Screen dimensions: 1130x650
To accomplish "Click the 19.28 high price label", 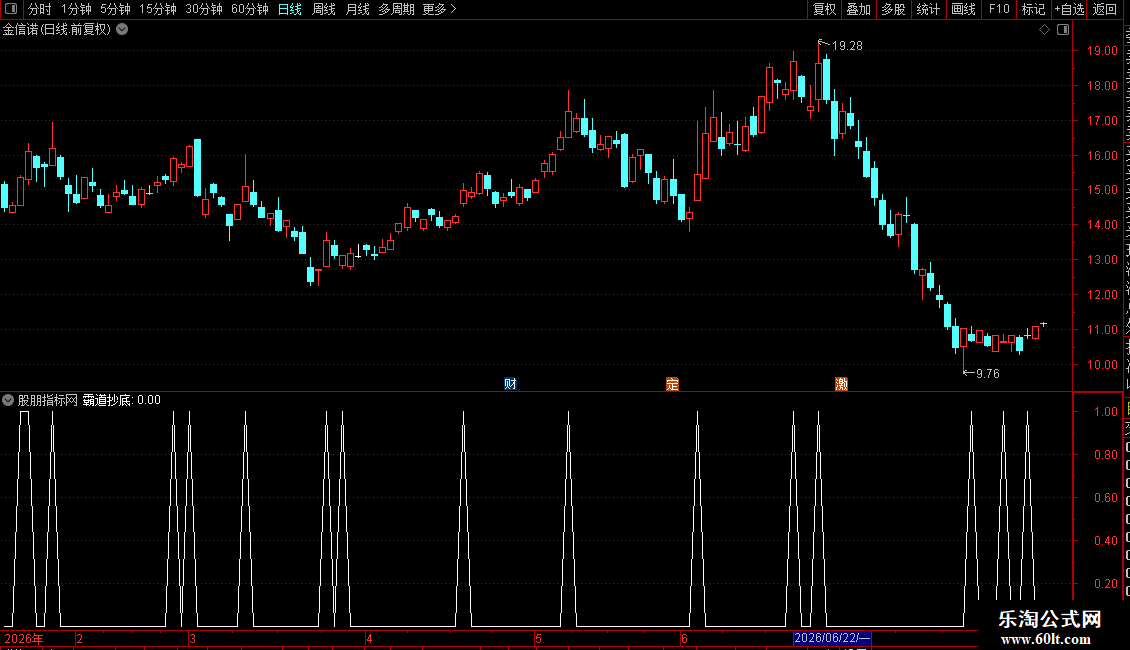I will [847, 46].
